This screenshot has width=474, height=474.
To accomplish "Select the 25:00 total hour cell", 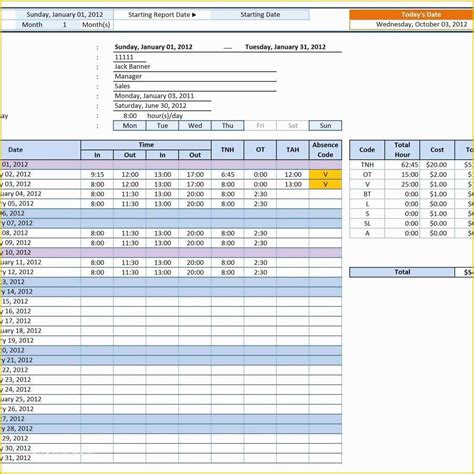I will (402, 184).
